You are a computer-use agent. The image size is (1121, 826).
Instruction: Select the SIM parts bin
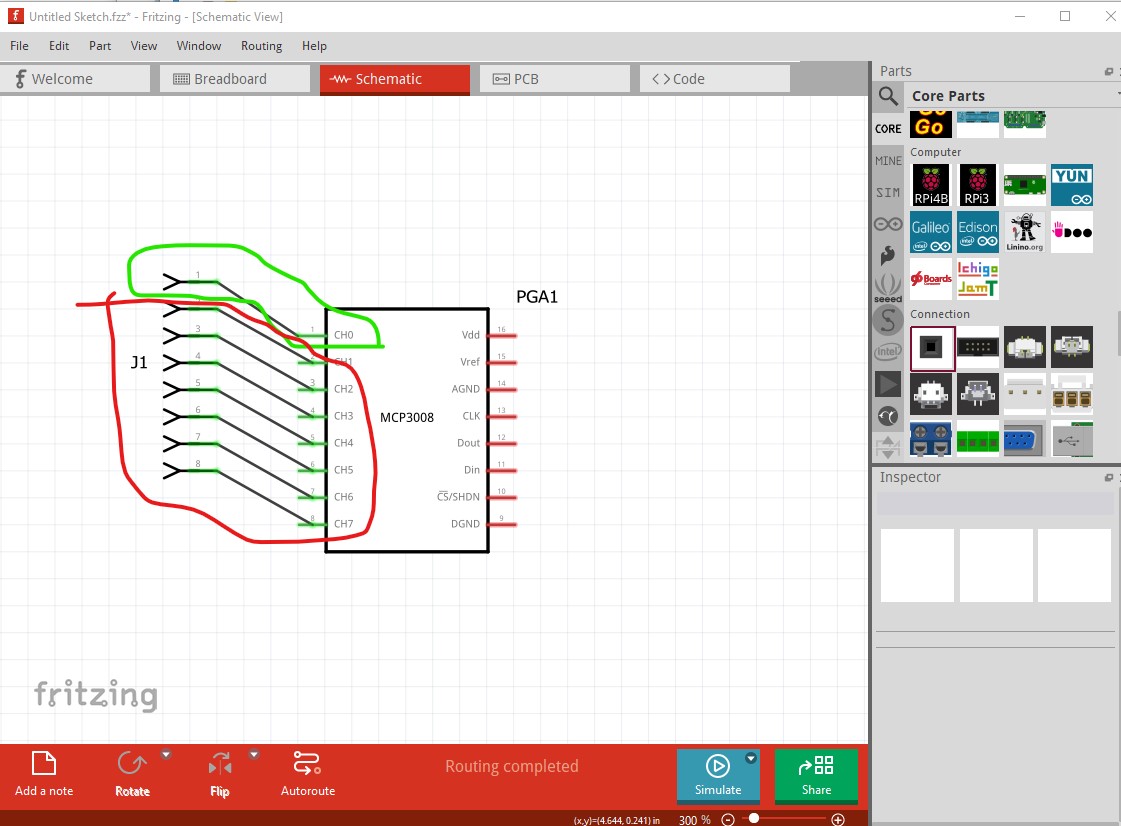tap(888, 192)
